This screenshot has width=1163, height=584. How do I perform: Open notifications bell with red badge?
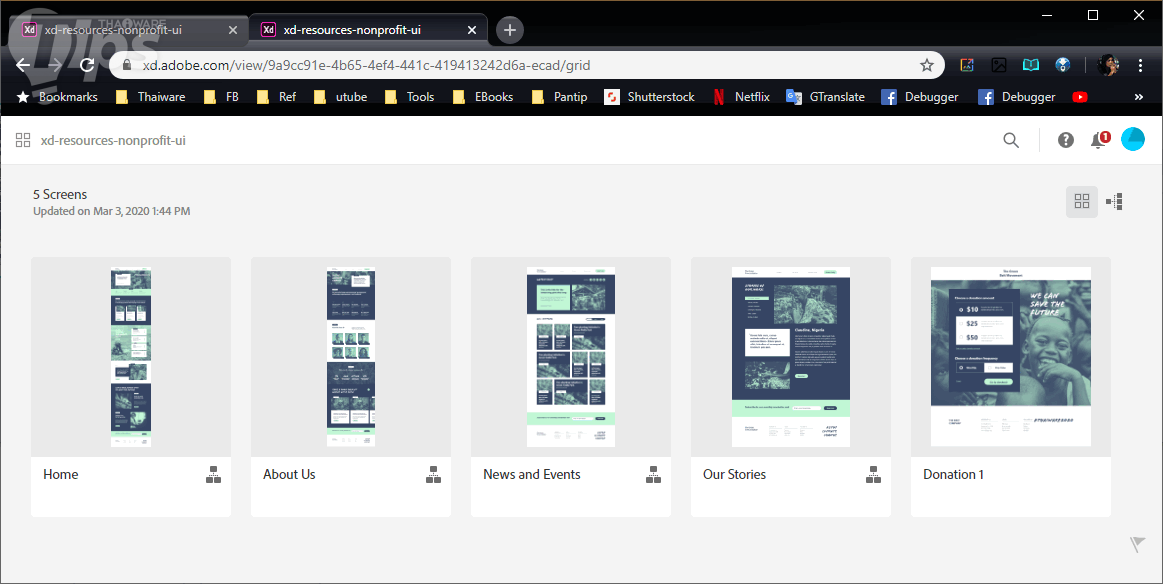pyautogui.click(x=1100, y=140)
